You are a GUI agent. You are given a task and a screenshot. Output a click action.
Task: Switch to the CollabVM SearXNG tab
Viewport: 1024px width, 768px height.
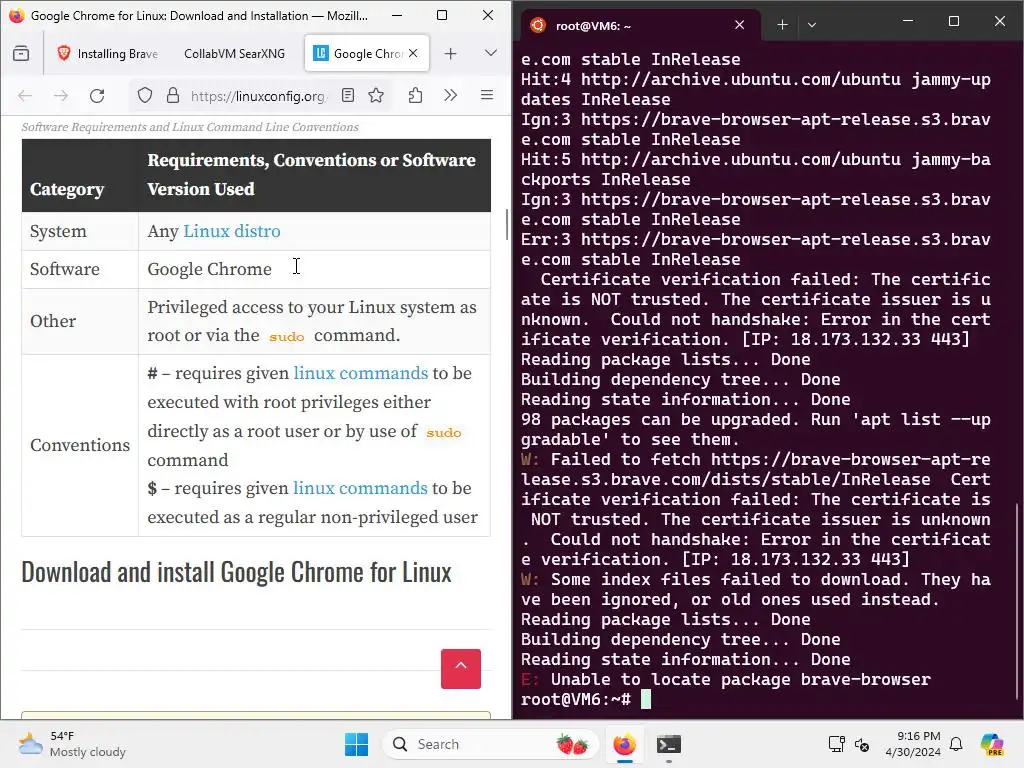click(234, 54)
